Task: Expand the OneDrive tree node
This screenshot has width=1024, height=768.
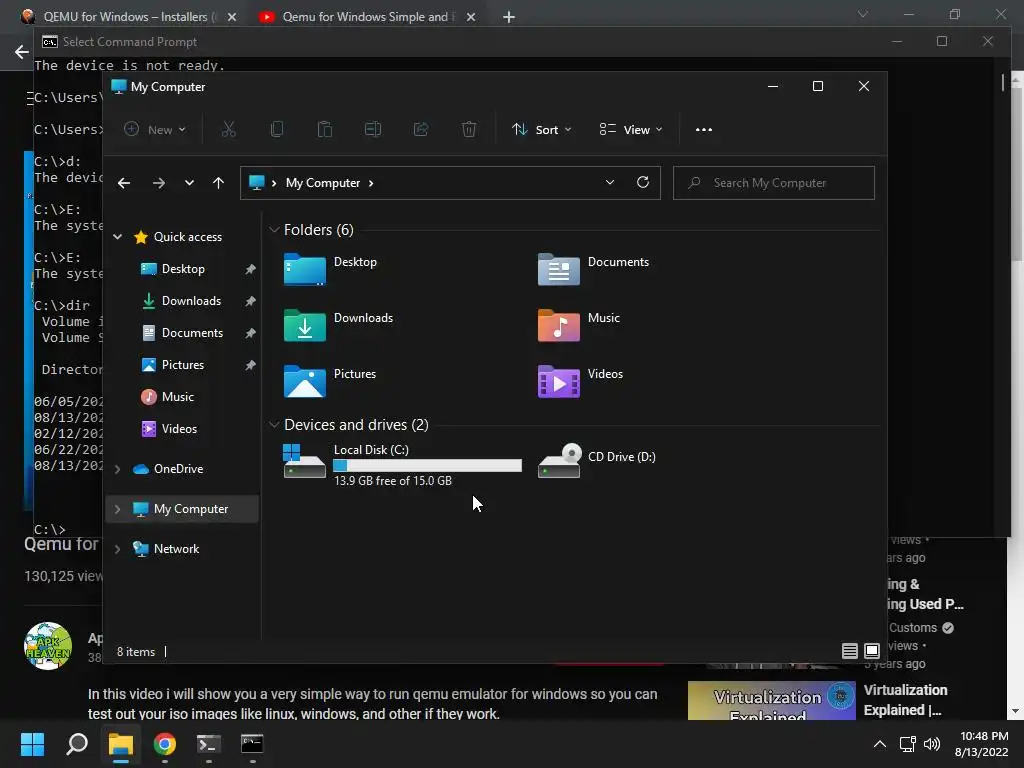Action: 118,469
